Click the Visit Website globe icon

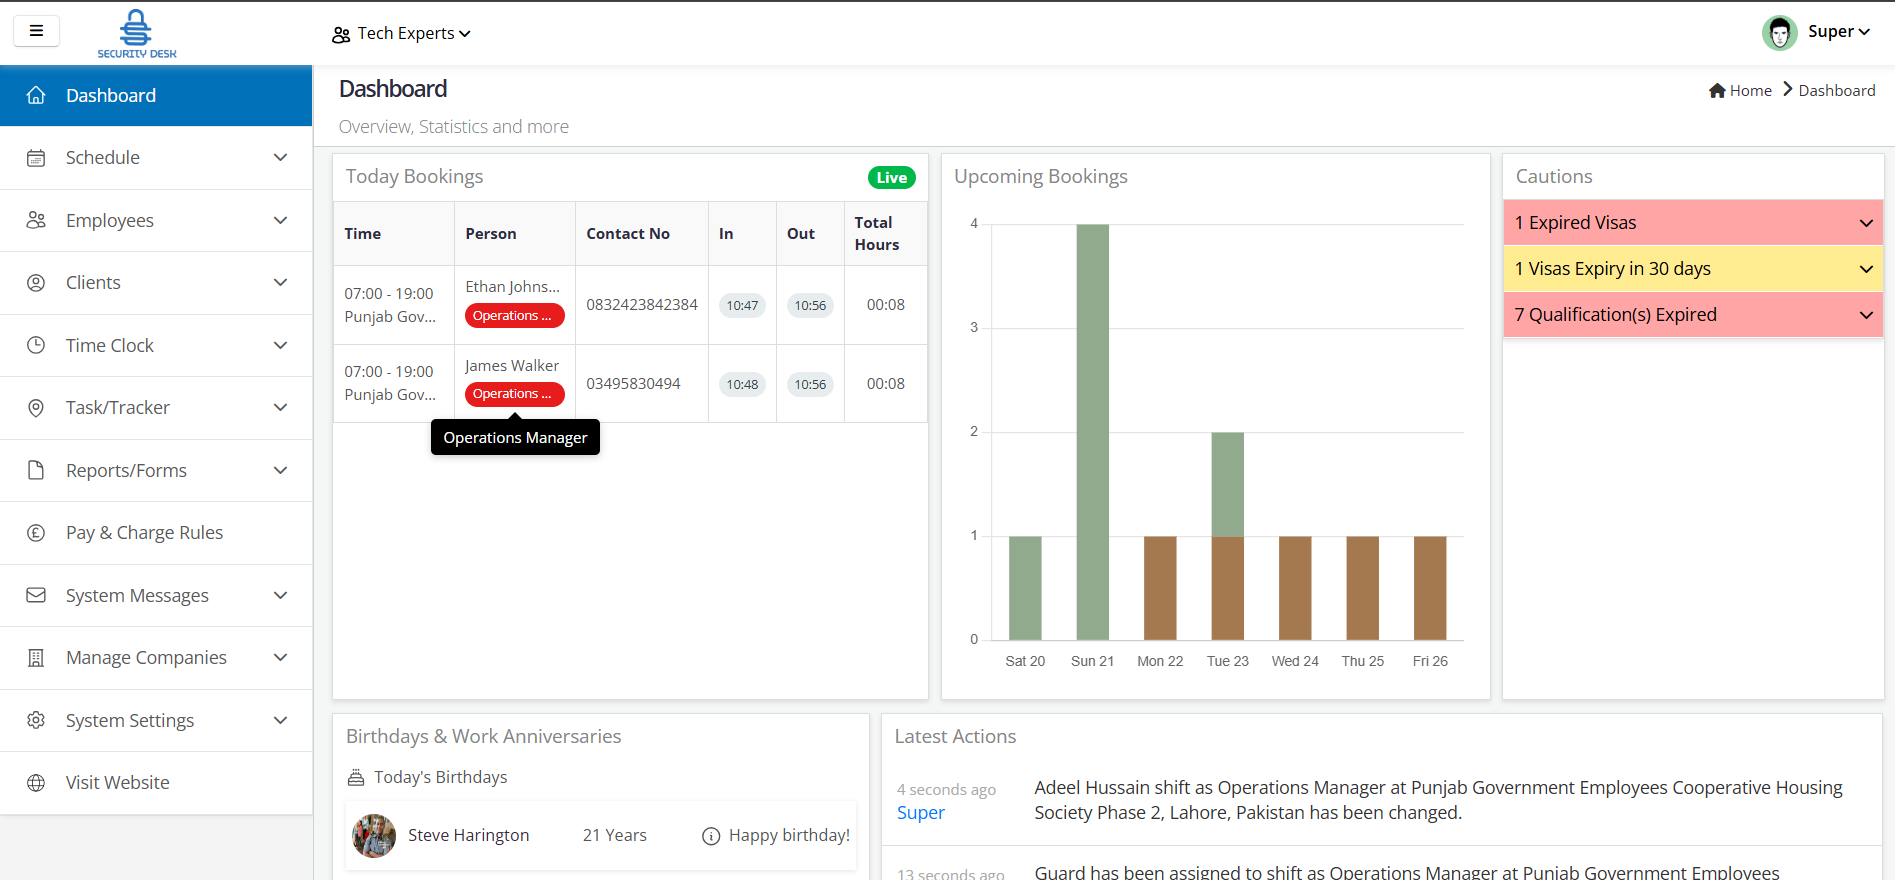tap(36, 783)
